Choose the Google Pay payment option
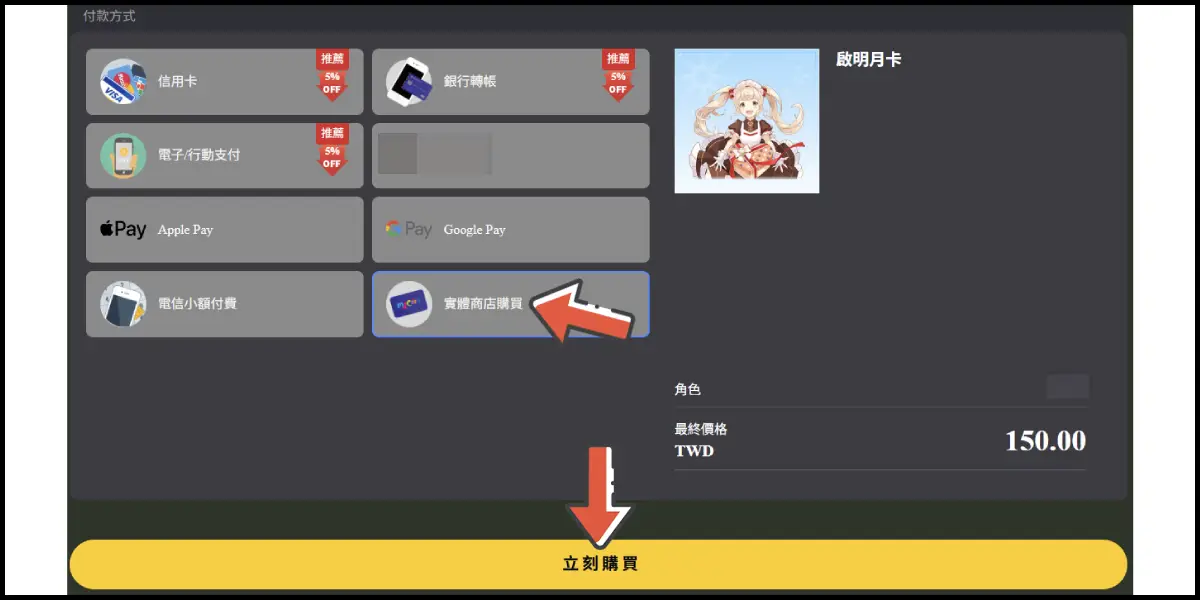Screen dimensions: 1200x600 pyautogui.click(x=511, y=230)
